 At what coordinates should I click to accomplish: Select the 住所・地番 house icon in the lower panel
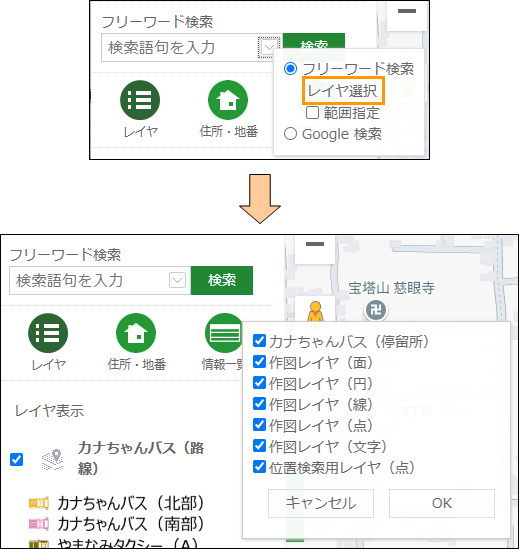[x=136, y=333]
